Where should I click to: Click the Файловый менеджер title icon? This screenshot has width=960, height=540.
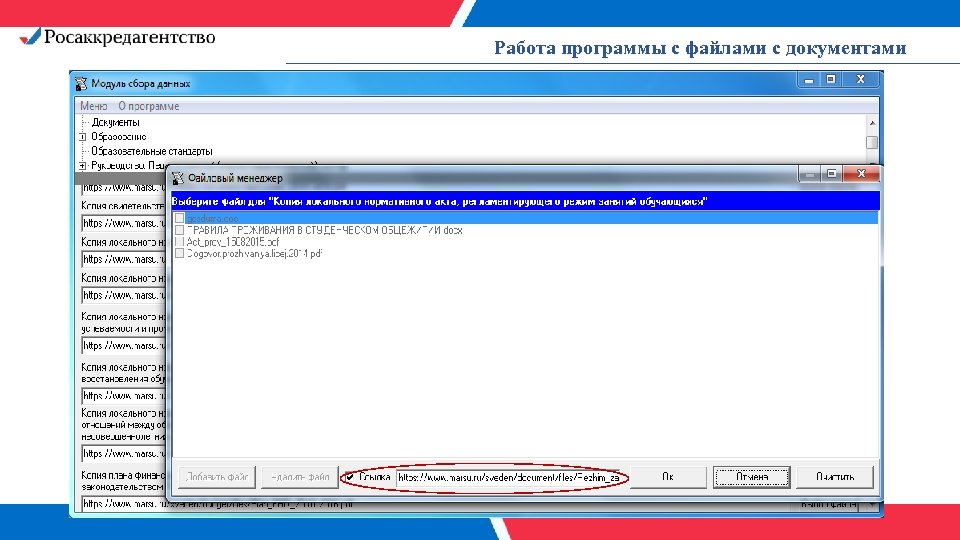[178, 178]
